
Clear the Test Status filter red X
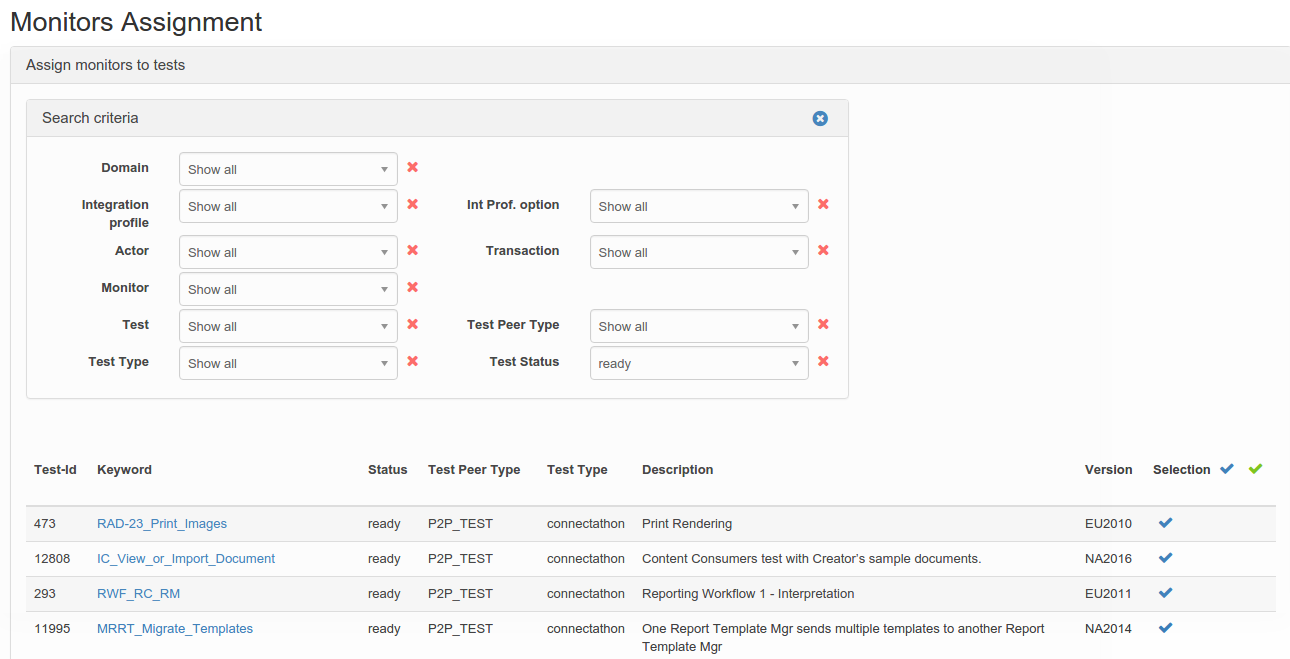pos(823,362)
